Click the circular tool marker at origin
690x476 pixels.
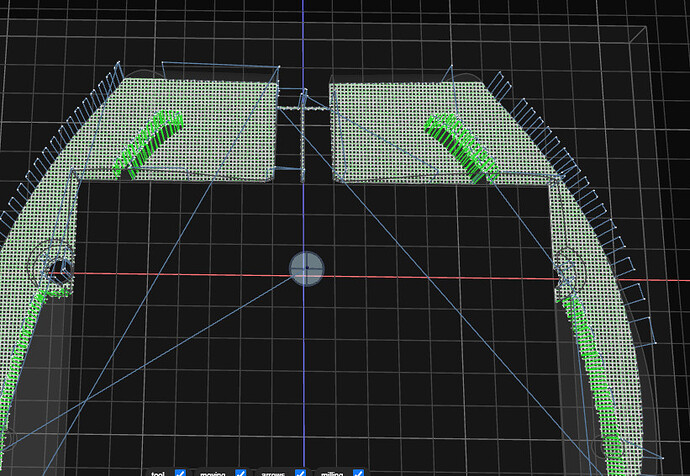[307, 267]
